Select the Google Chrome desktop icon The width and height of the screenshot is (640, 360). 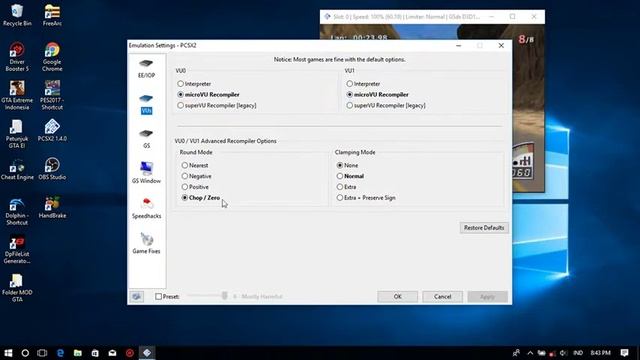point(52,57)
